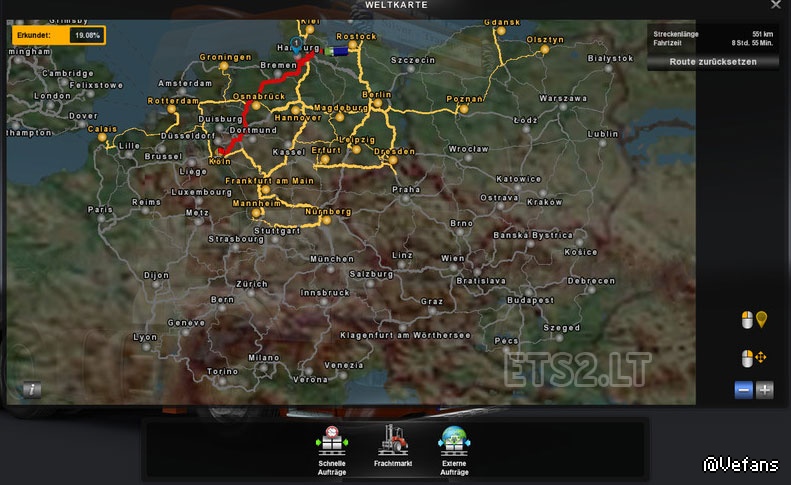This screenshot has height=485, width=791.
Task: Select the Erfurt city marker
Action: pos(325,159)
